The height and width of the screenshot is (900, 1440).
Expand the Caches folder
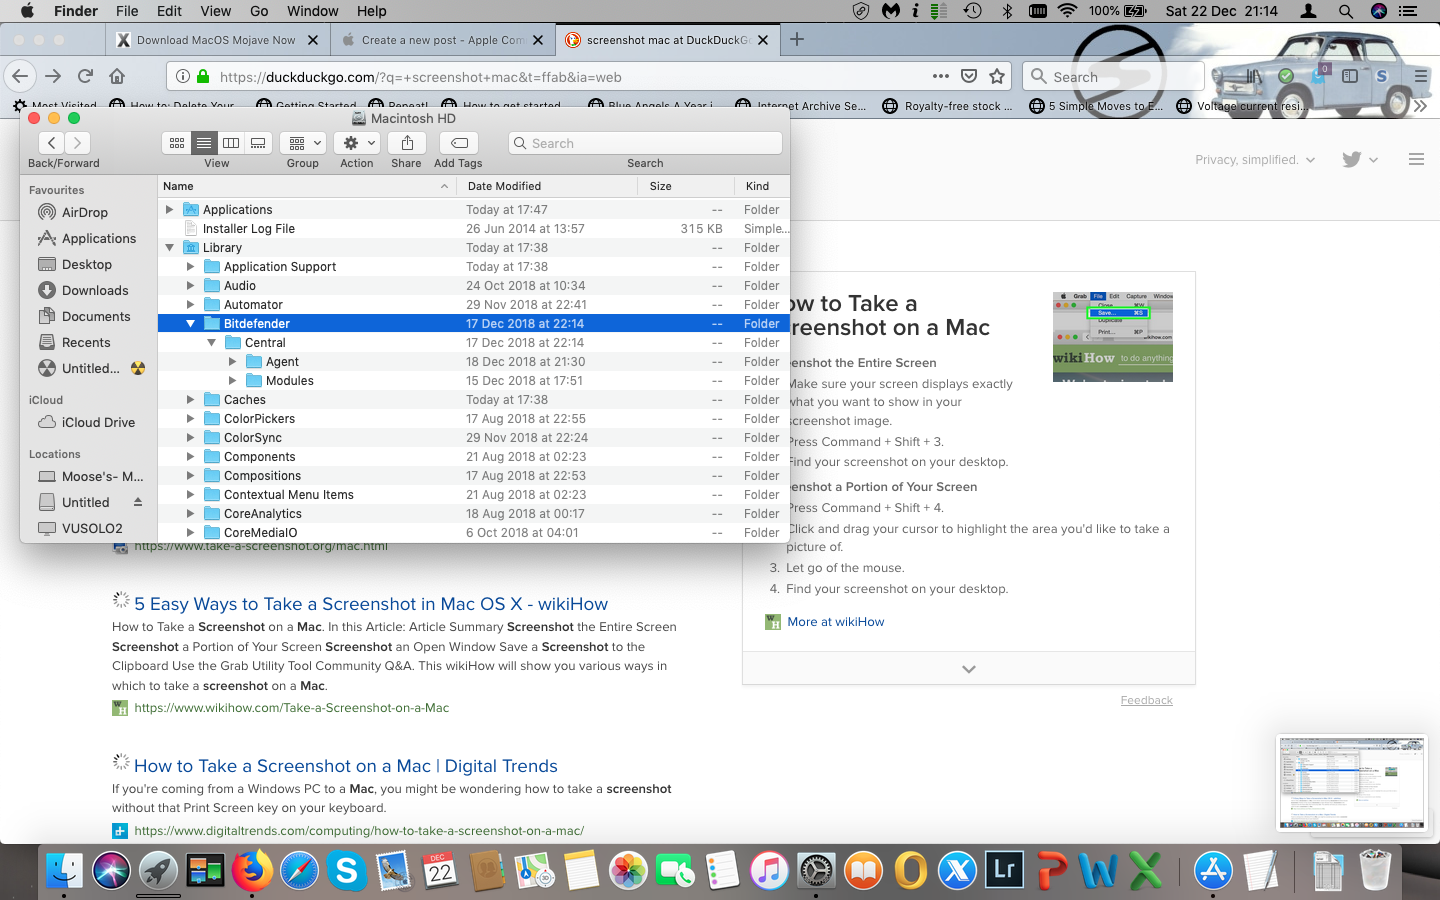pos(190,399)
